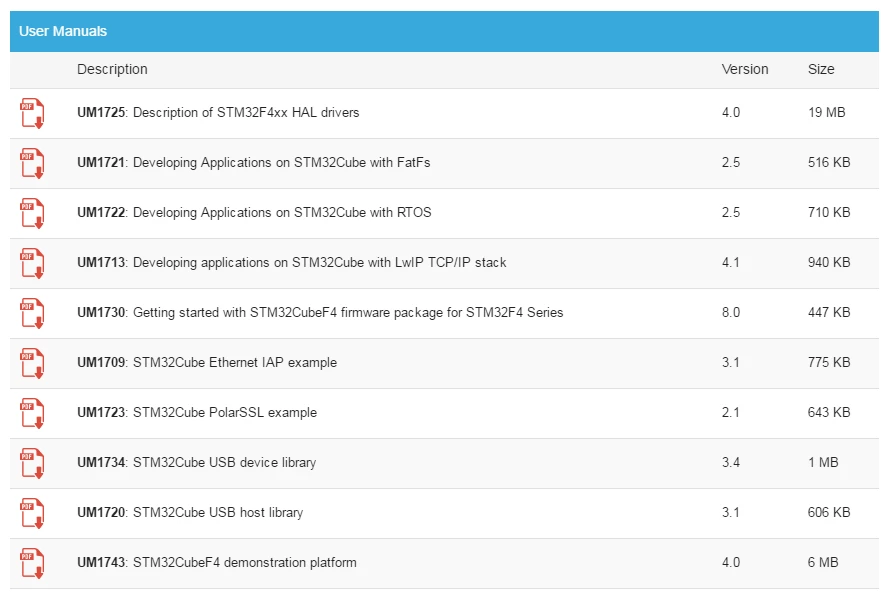Open UM1725 Description of STM32F4xx HAL drivers
This screenshot has height=607, width=892.
218,113
